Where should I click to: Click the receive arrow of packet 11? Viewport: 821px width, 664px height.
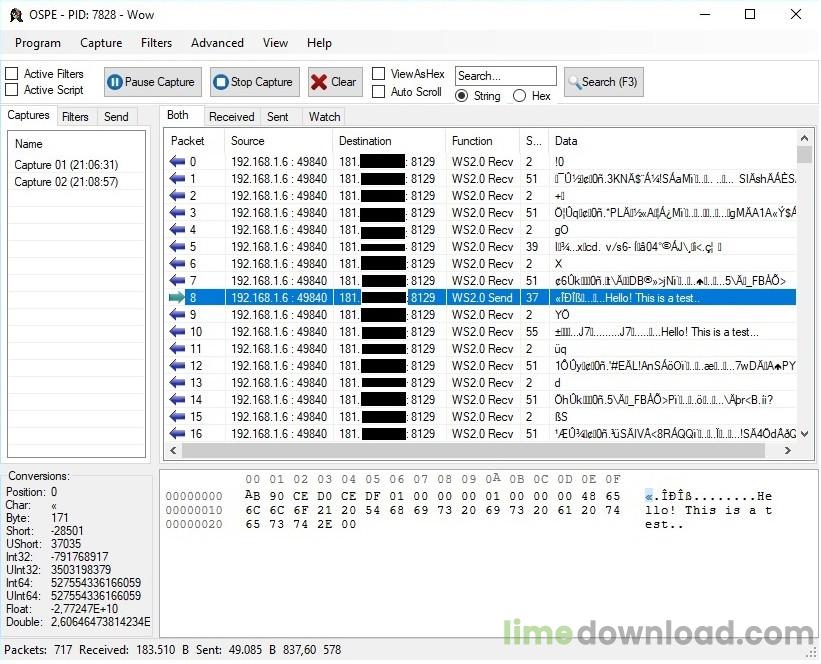click(177, 349)
